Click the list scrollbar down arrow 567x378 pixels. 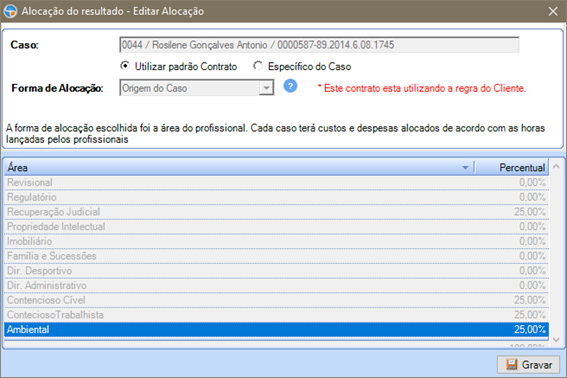pyautogui.click(x=556, y=340)
